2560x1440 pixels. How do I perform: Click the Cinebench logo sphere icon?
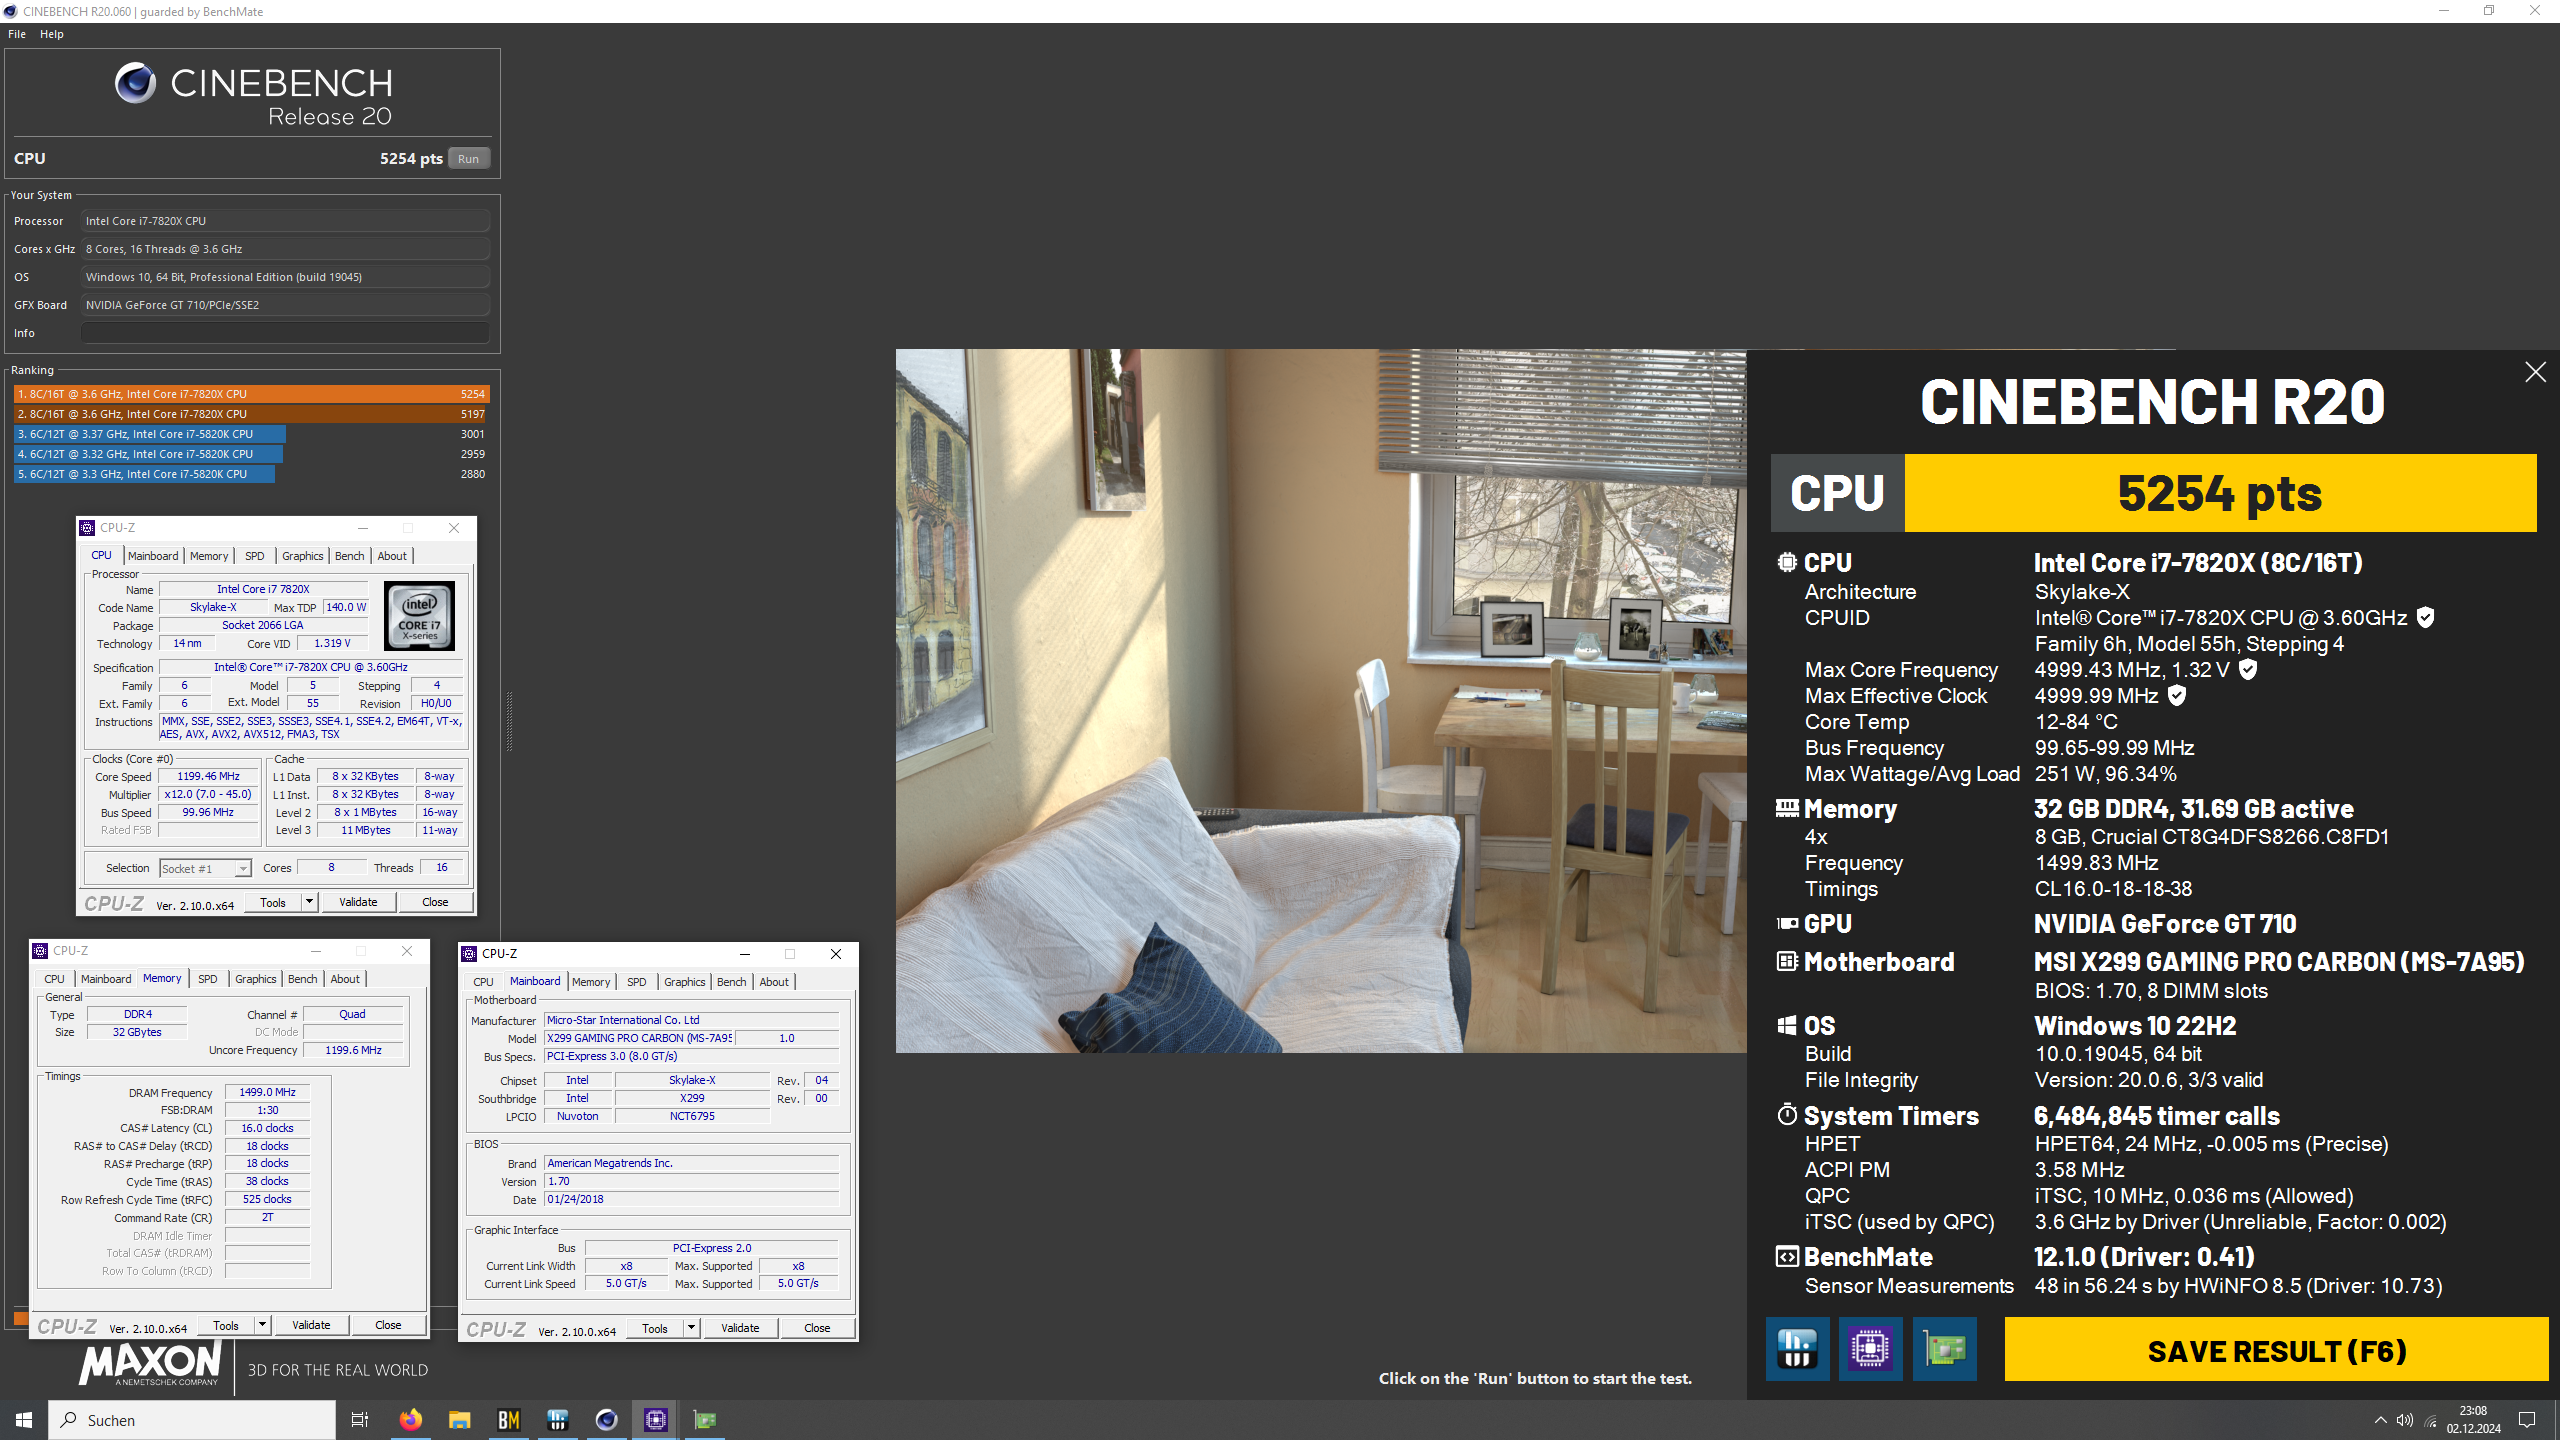(135, 83)
